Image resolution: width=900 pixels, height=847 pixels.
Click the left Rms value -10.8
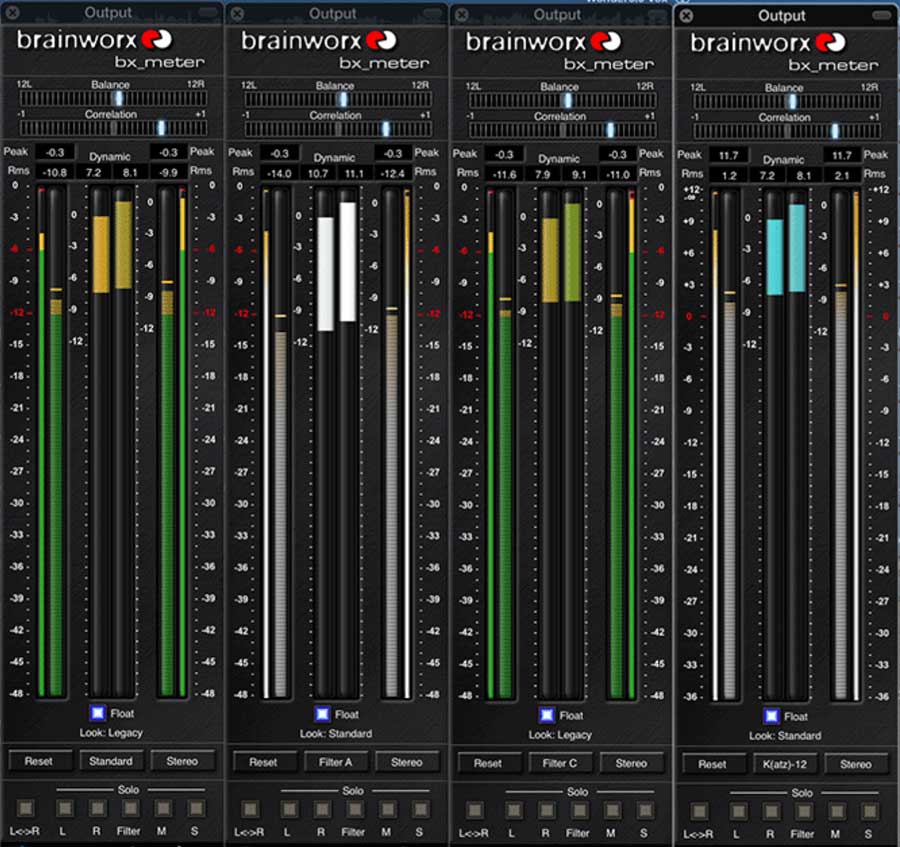pyautogui.click(x=55, y=172)
